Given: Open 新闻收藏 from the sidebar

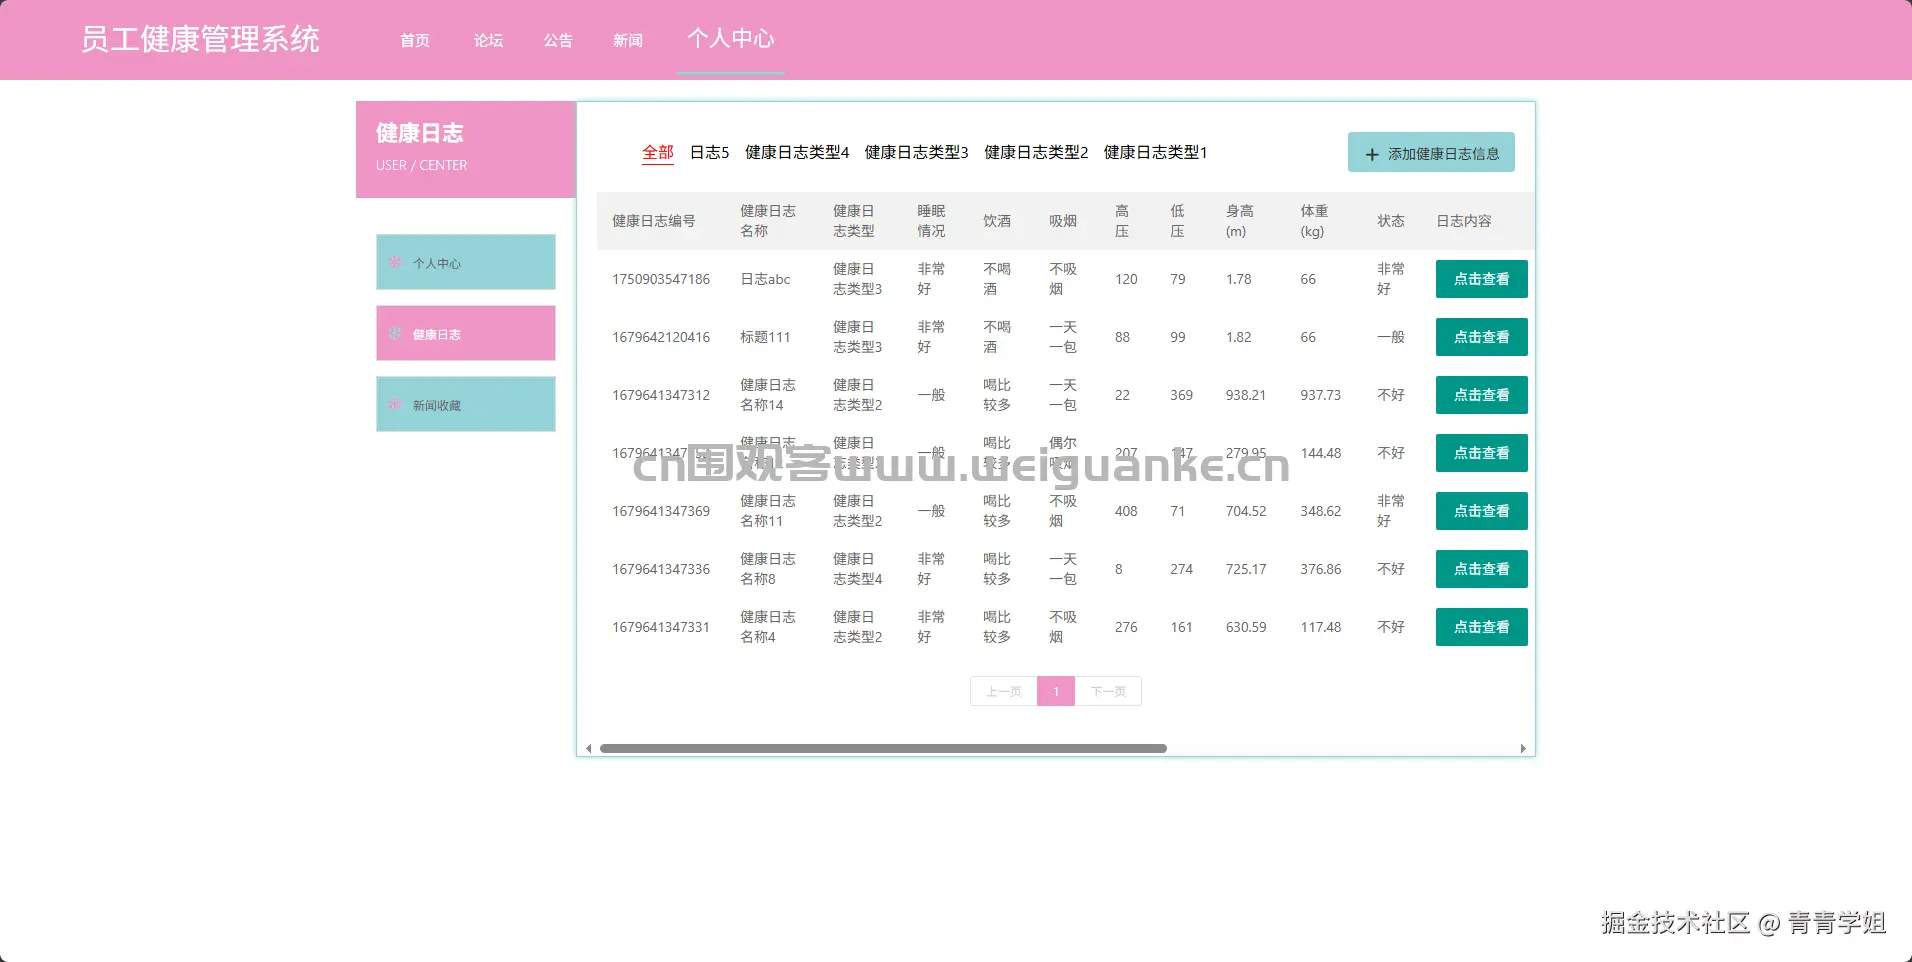Looking at the screenshot, I should 465,404.
